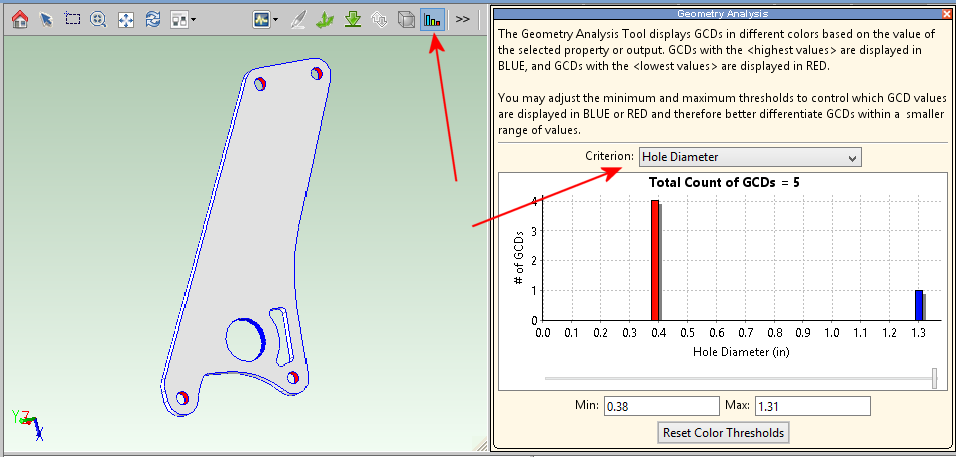The height and width of the screenshot is (457, 956).
Task: Click the zoom magnifier tool
Action: click(x=99, y=19)
